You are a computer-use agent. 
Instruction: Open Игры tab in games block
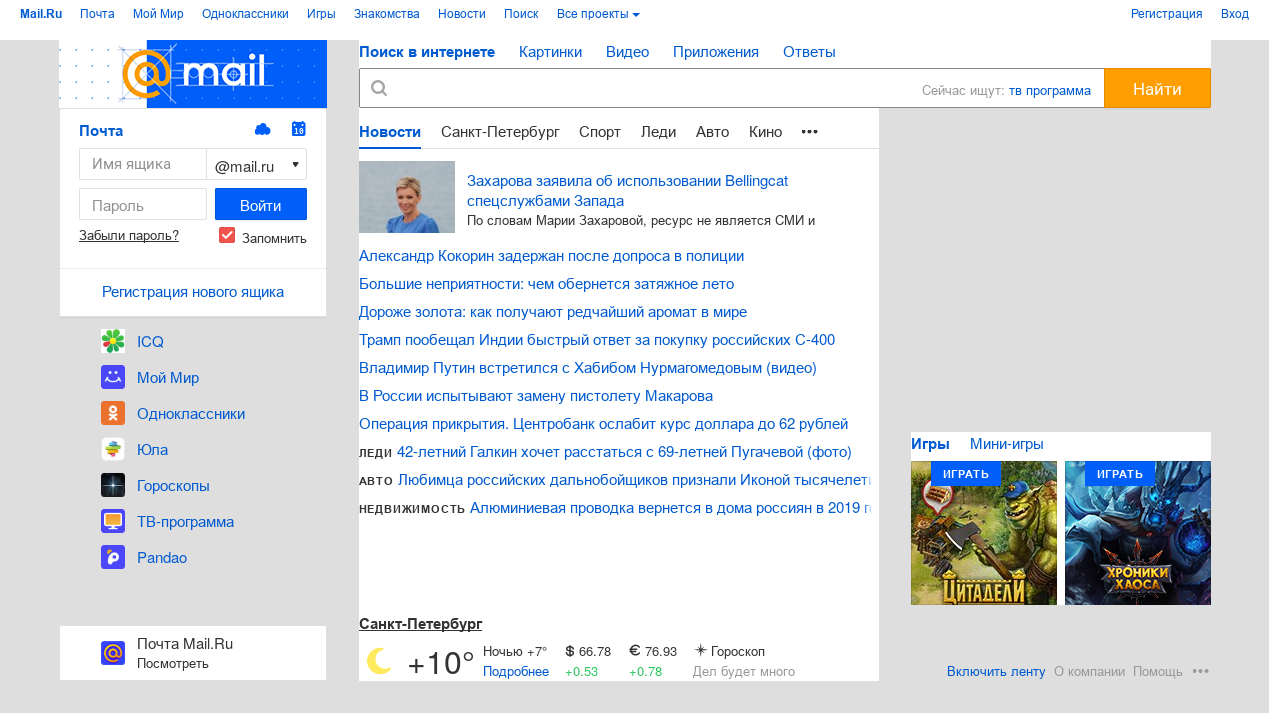(x=930, y=444)
